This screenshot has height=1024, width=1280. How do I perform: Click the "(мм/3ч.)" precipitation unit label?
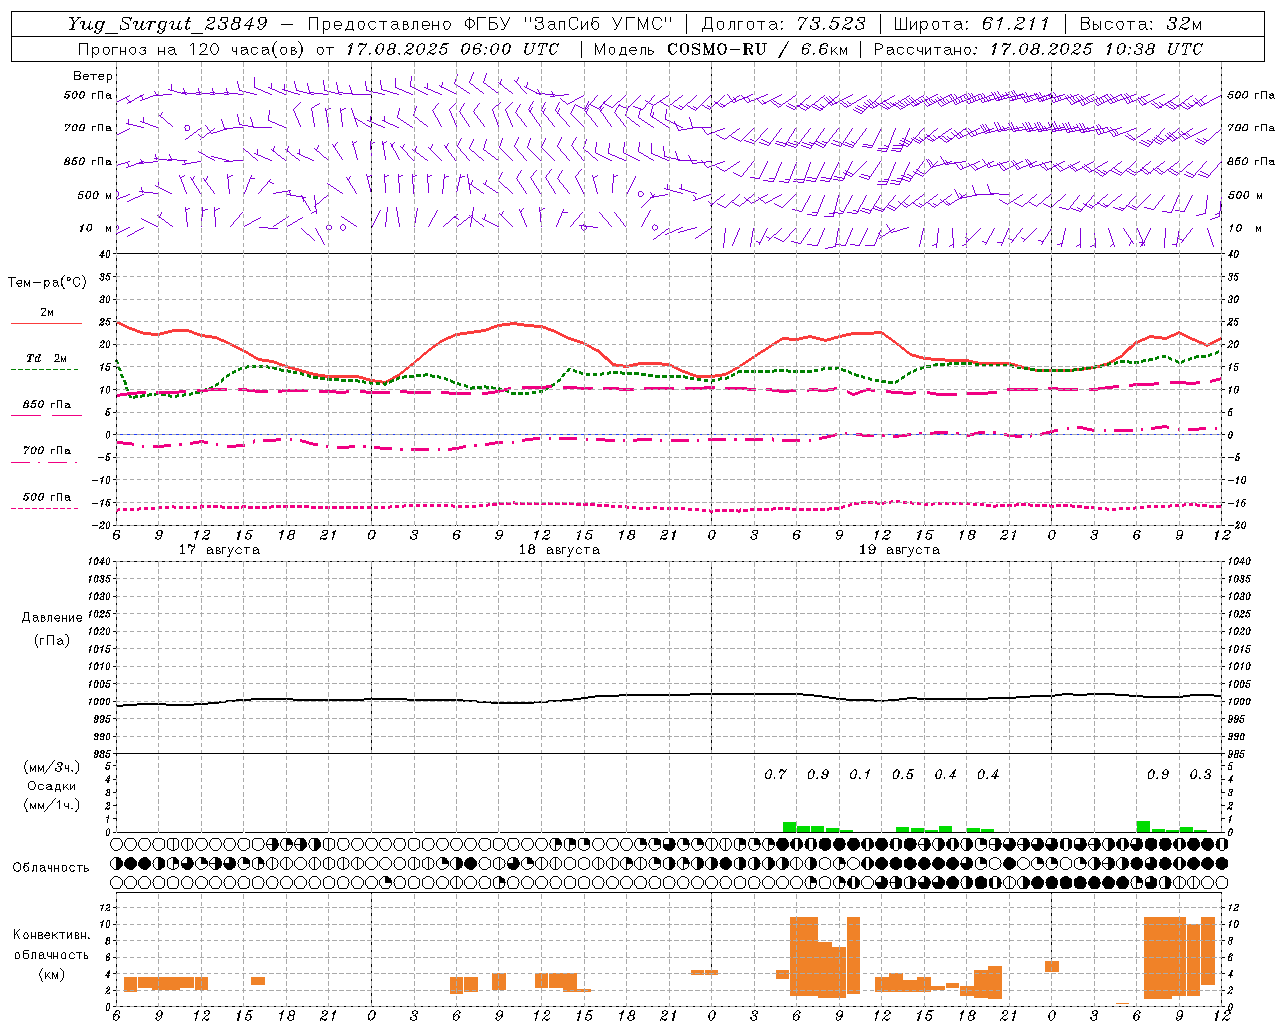click(52, 767)
